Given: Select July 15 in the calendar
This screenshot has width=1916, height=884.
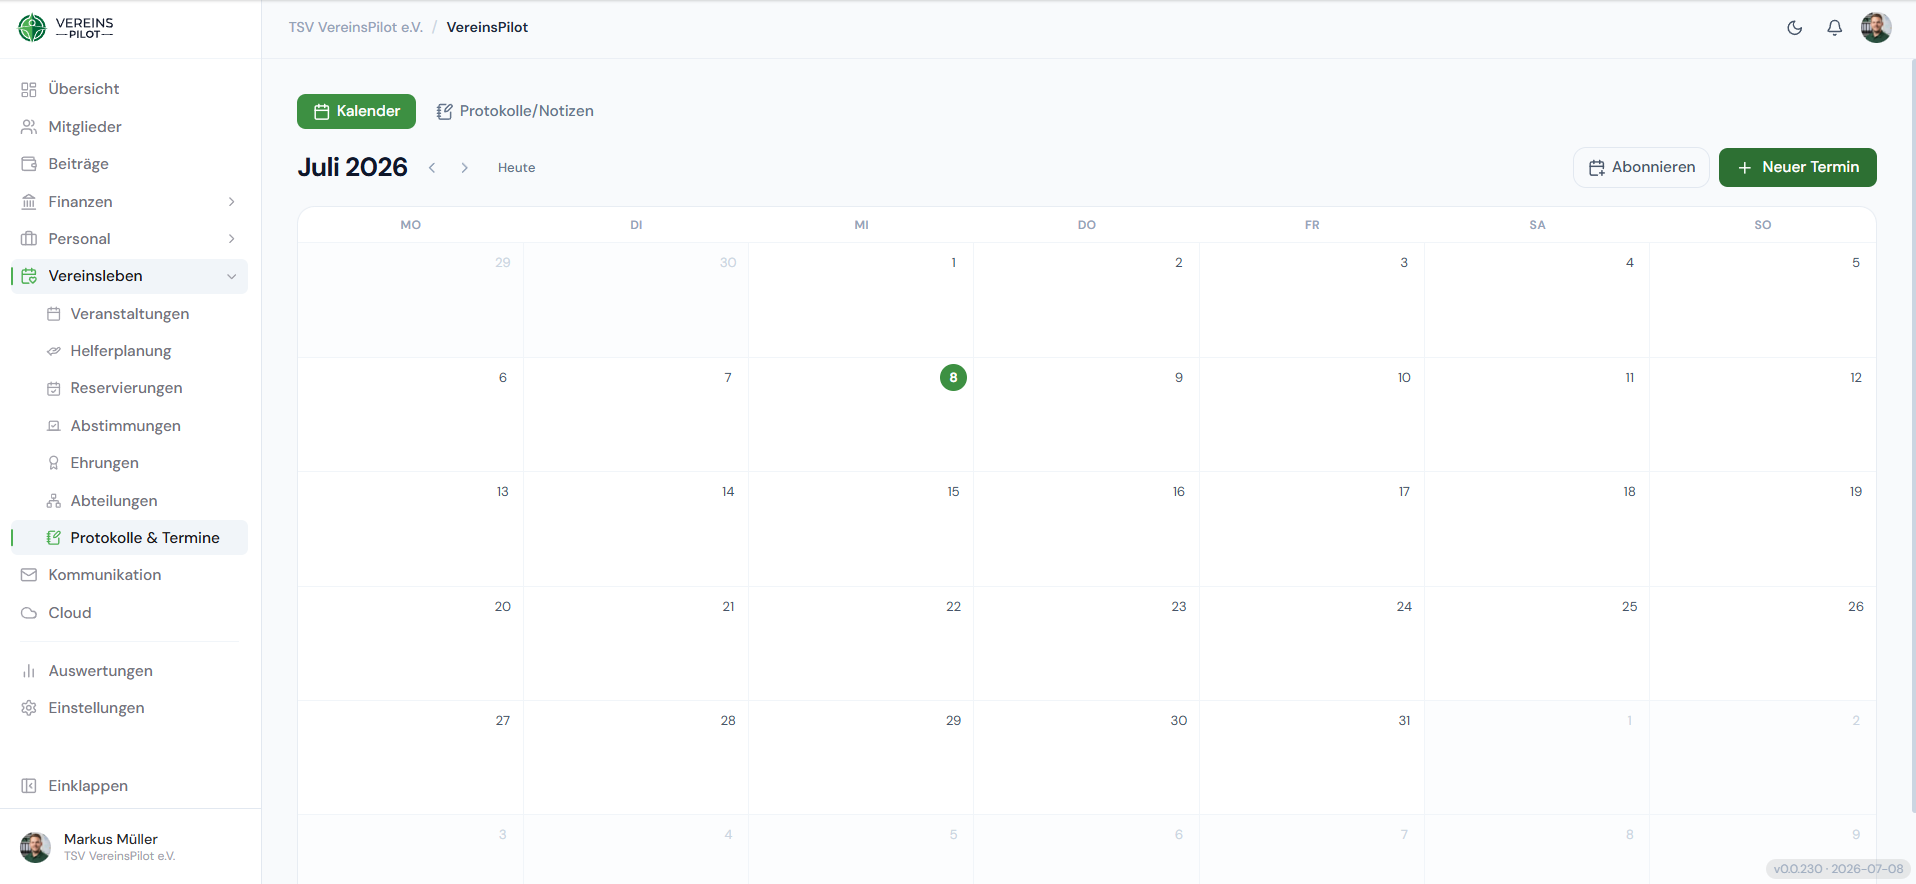Looking at the screenshot, I should click(861, 529).
